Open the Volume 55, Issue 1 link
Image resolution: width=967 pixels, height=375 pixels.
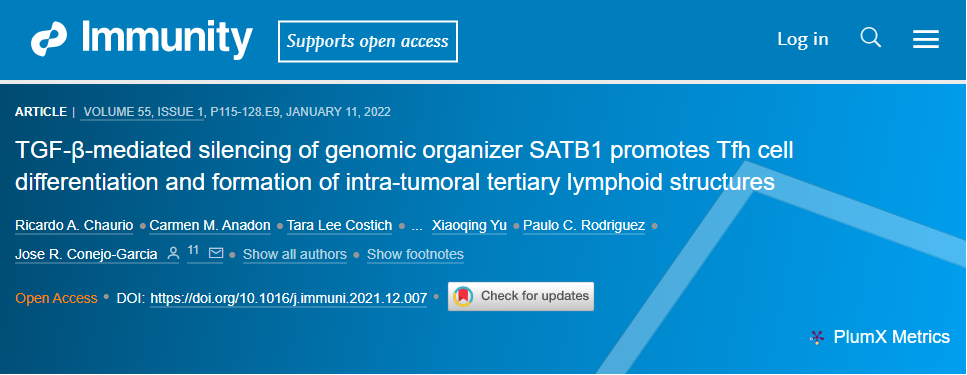click(x=144, y=112)
